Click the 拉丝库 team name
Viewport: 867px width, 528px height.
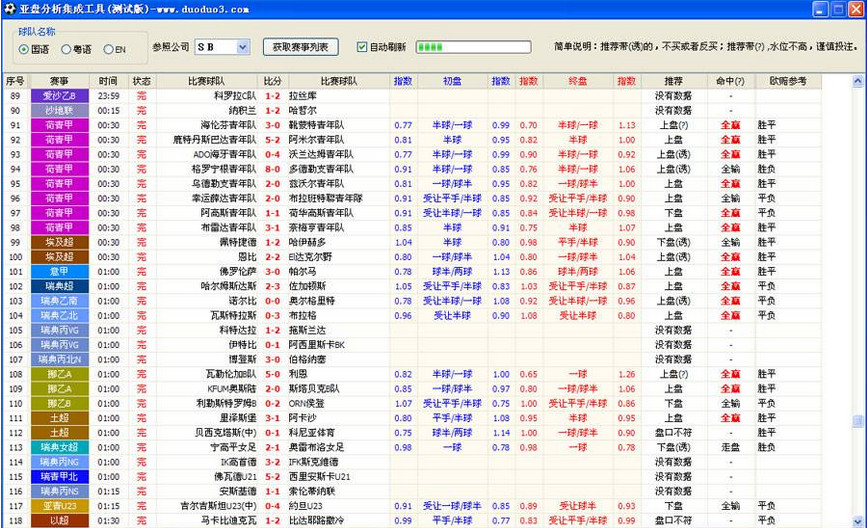302,96
